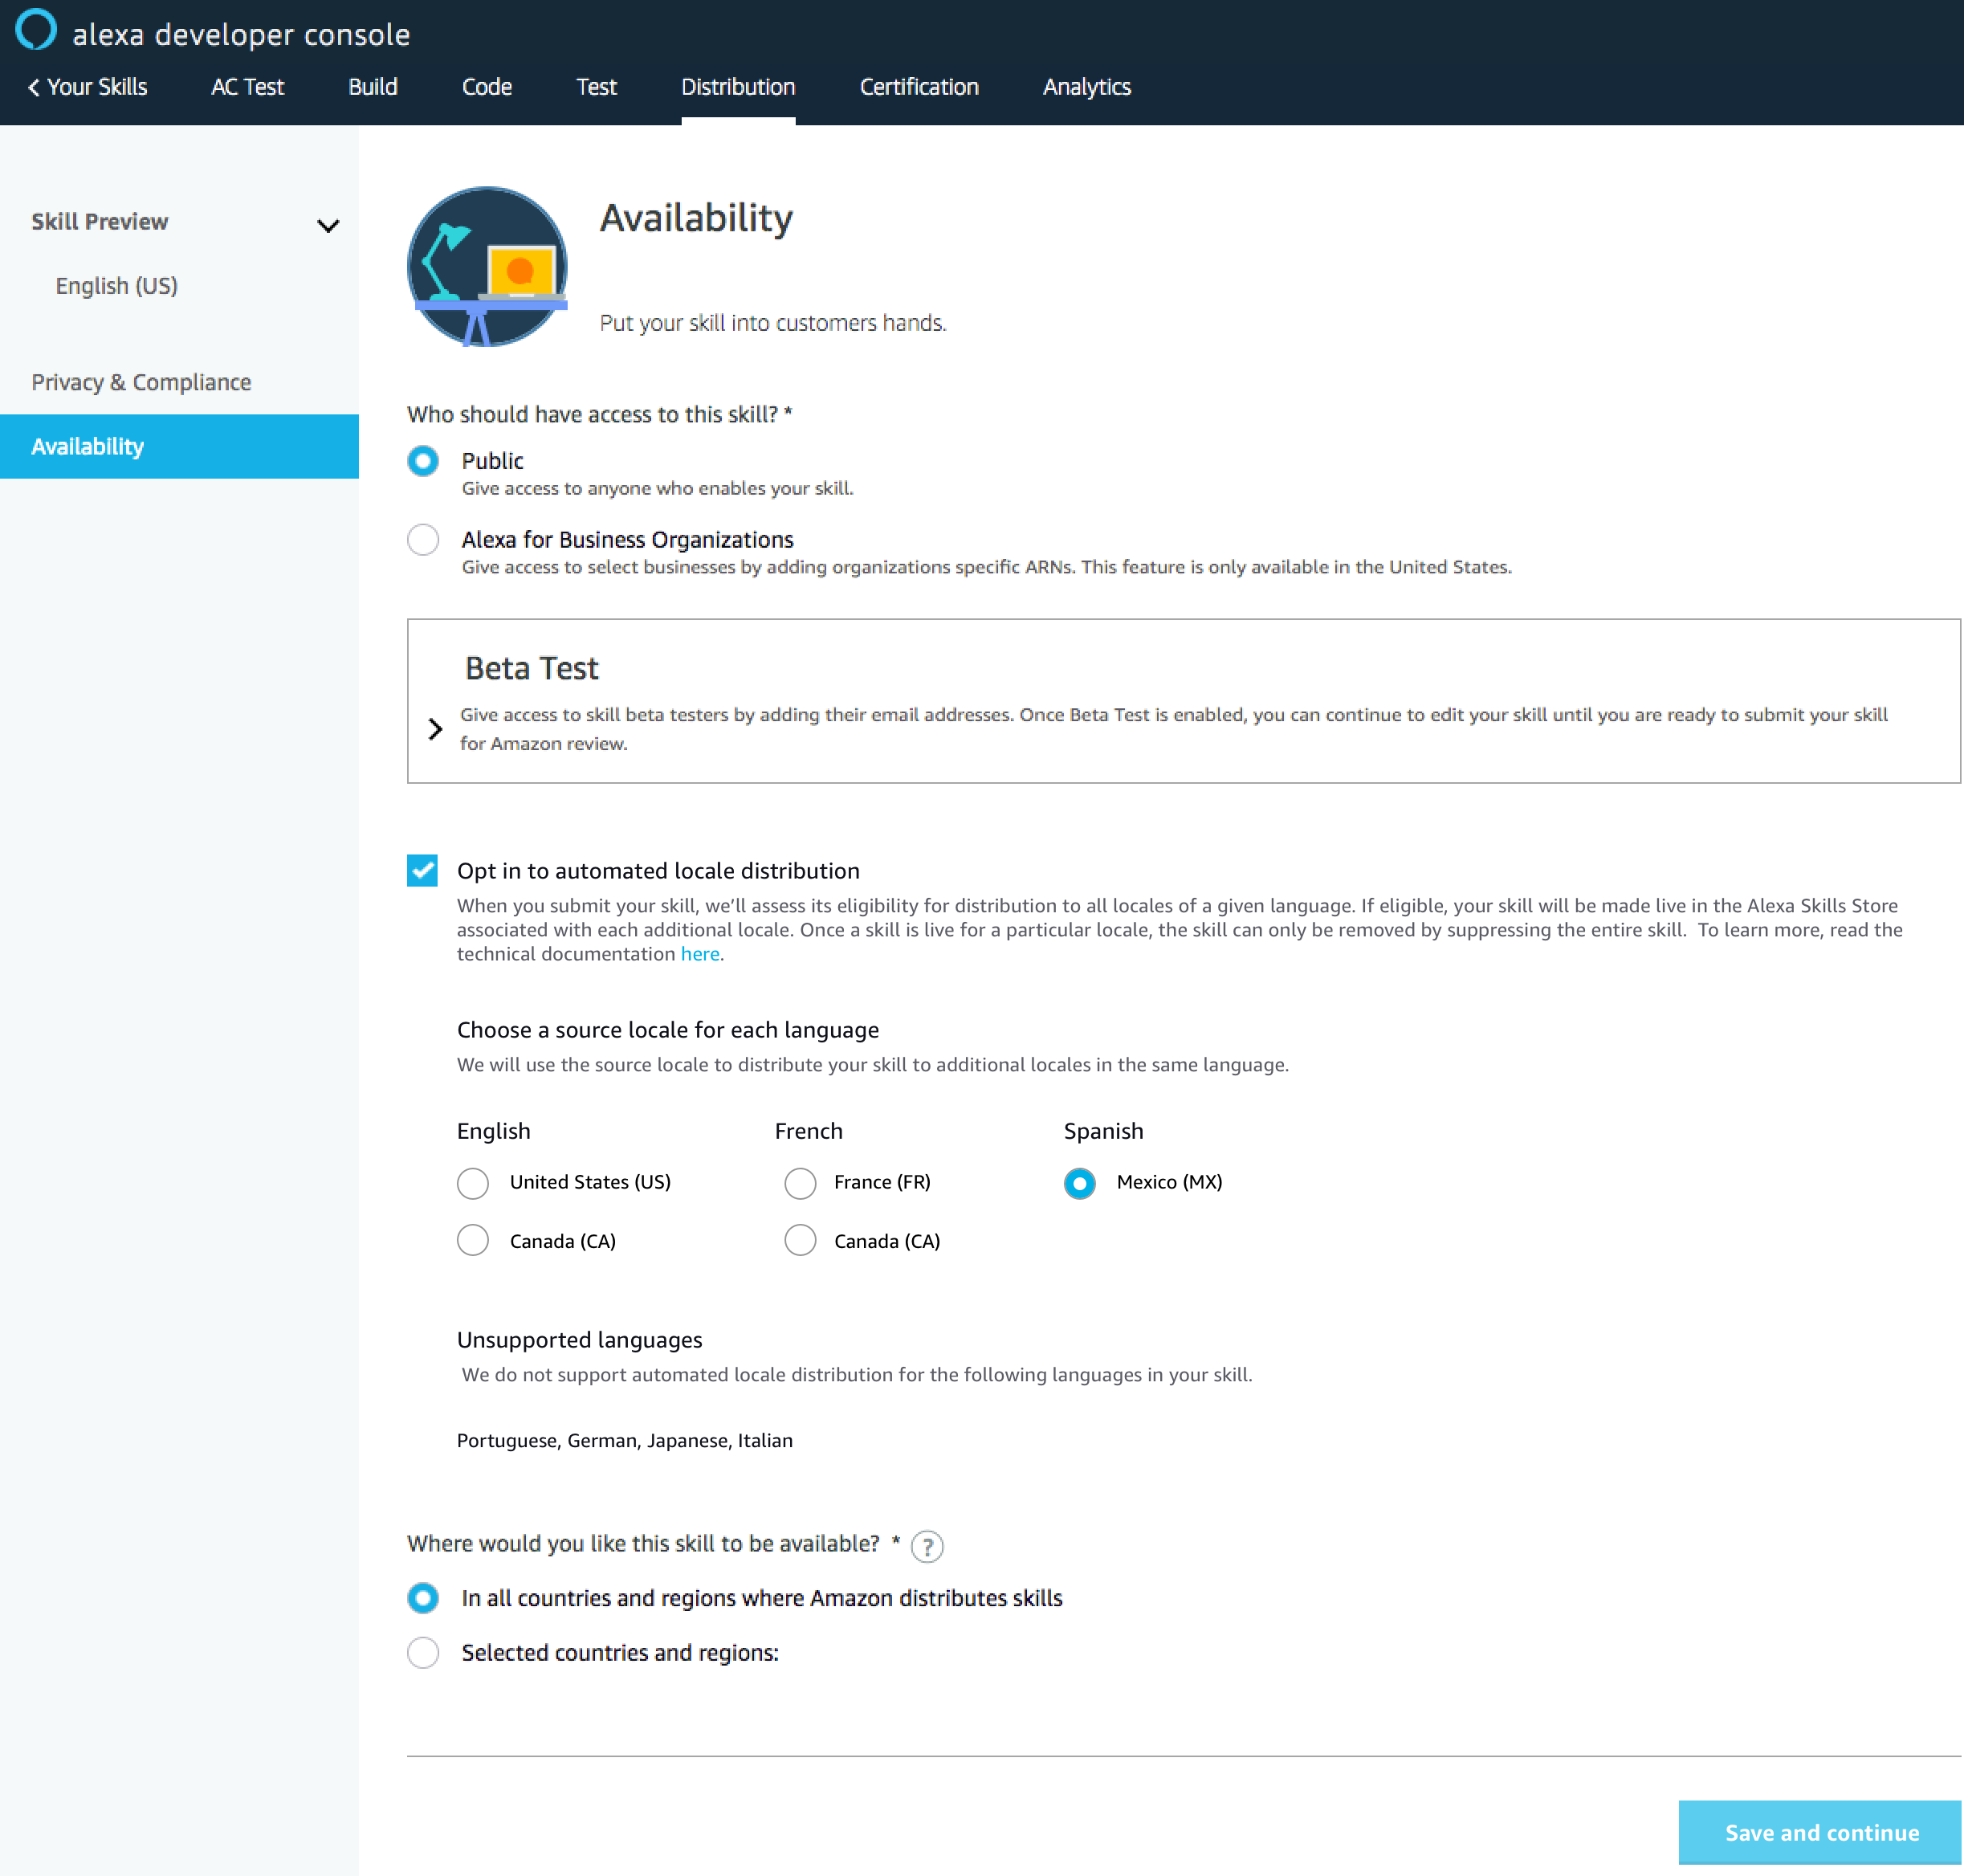Click the back arrow beside Your Skills

[x=34, y=88]
